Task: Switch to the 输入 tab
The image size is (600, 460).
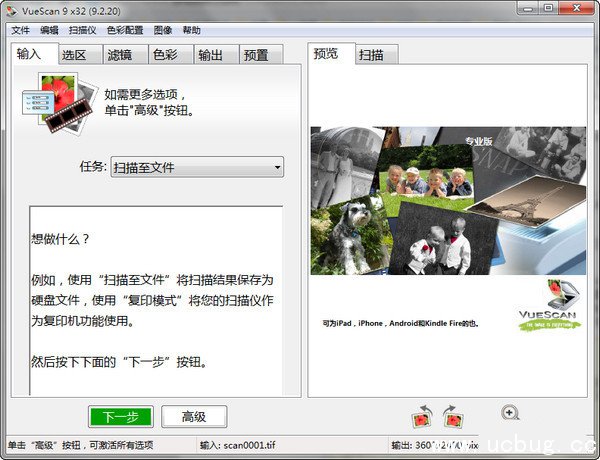Action: pyautogui.click(x=34, y=54)
